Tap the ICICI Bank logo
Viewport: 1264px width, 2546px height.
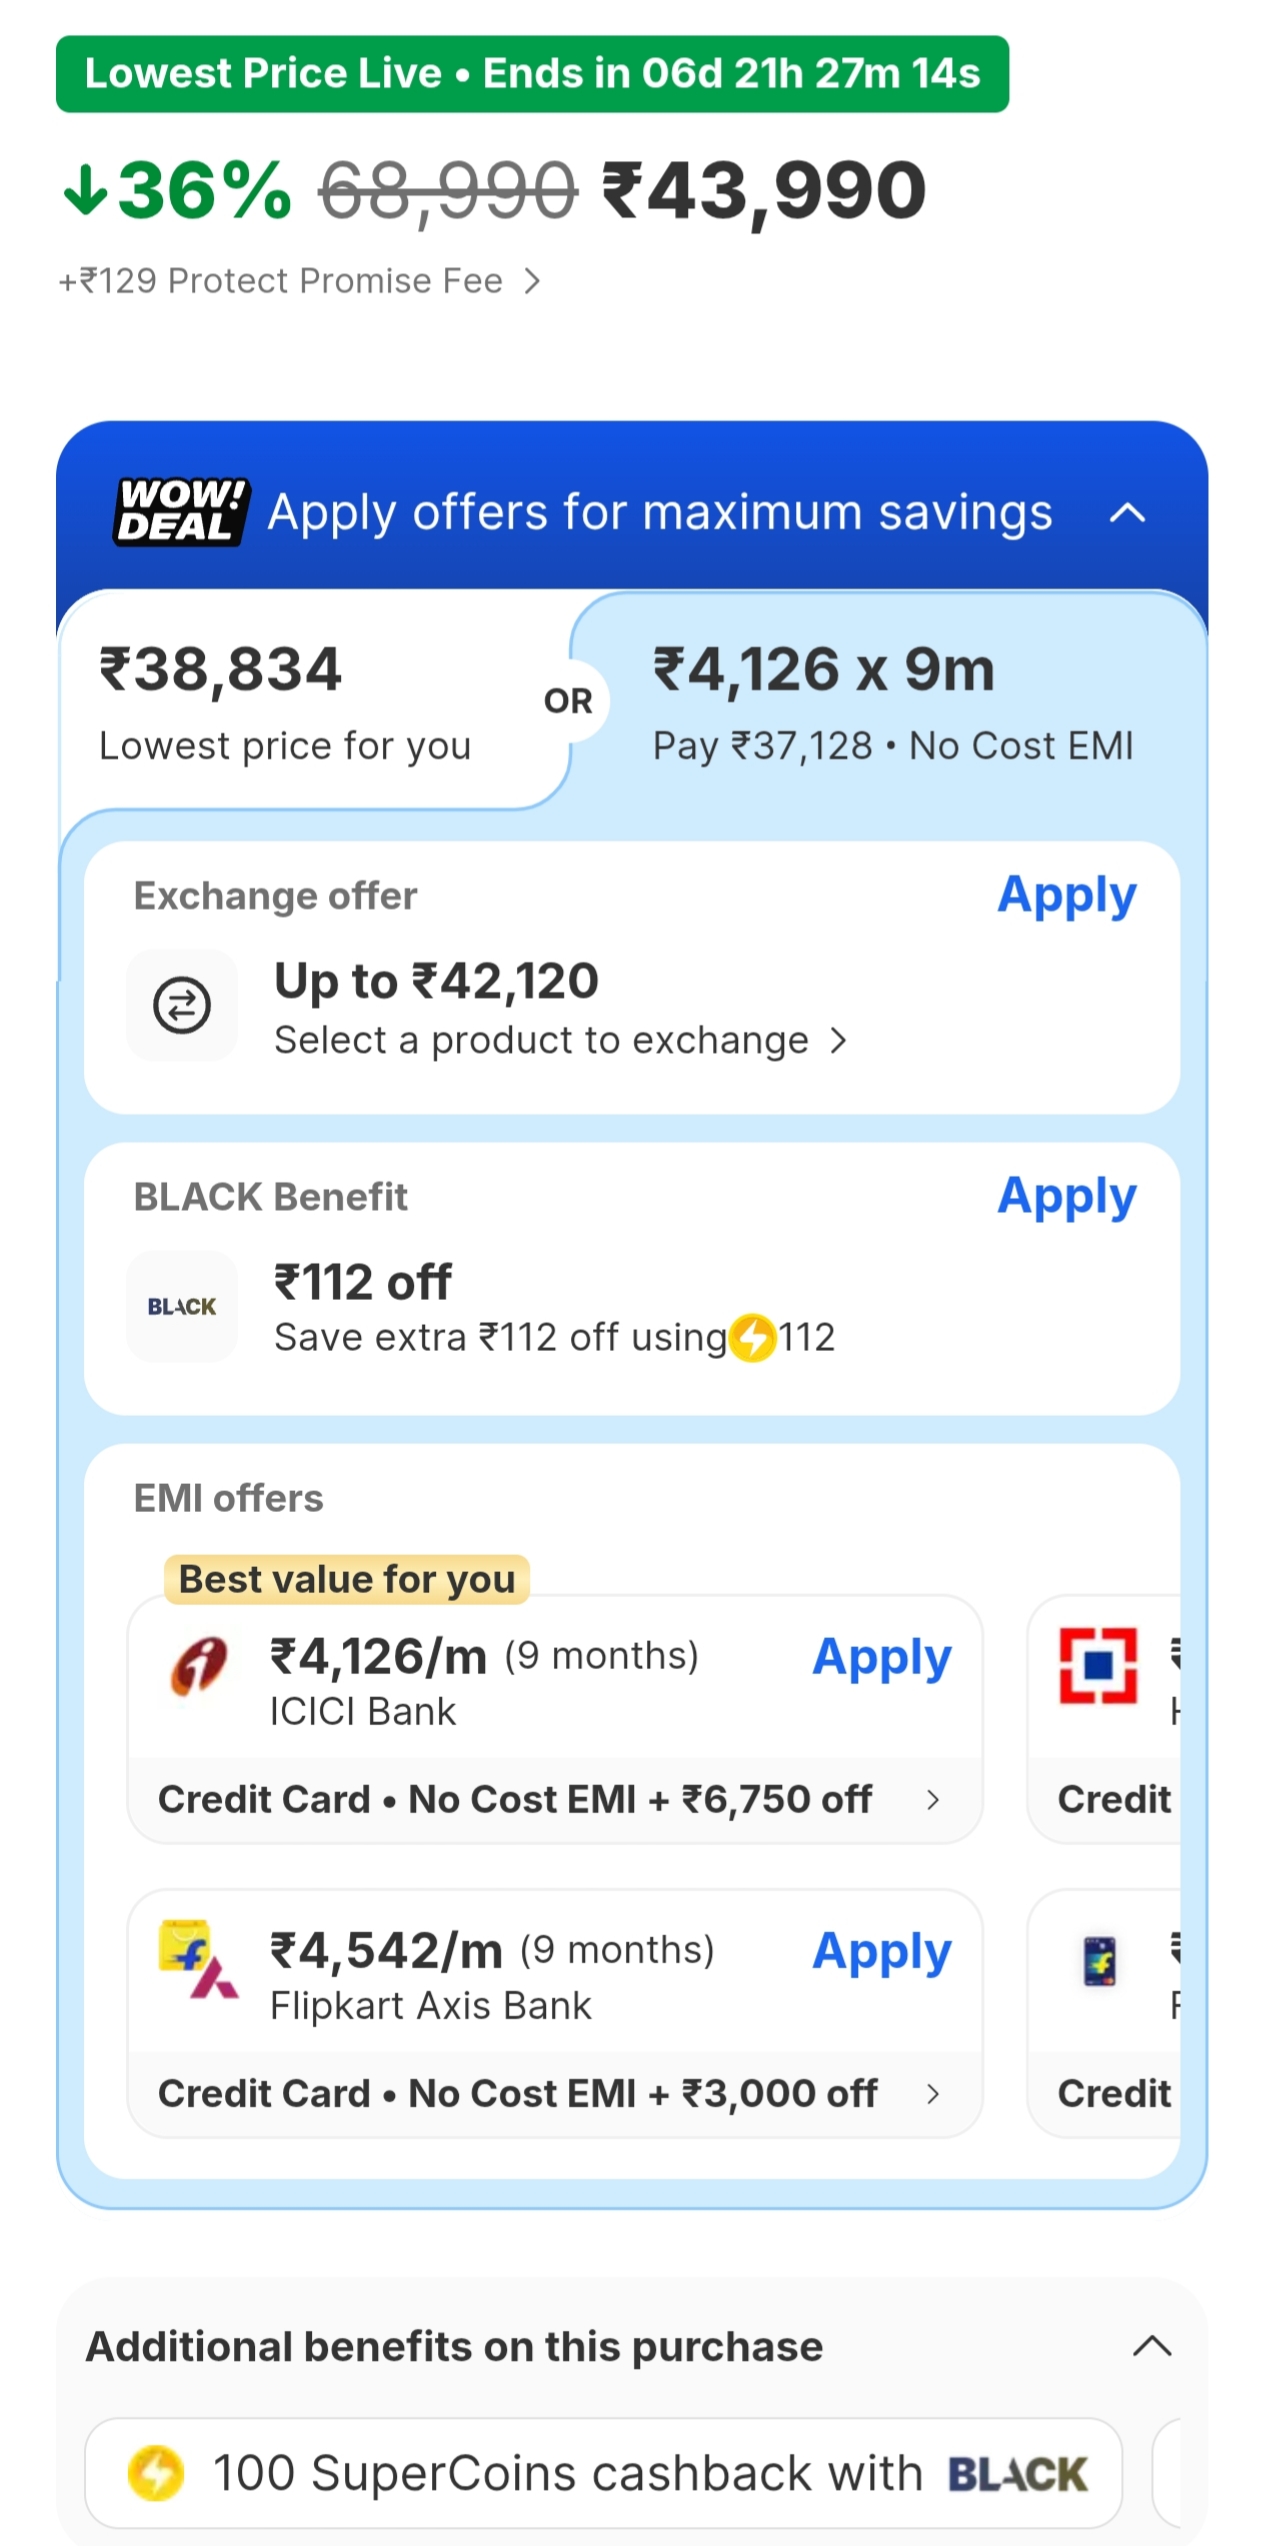198,1666
